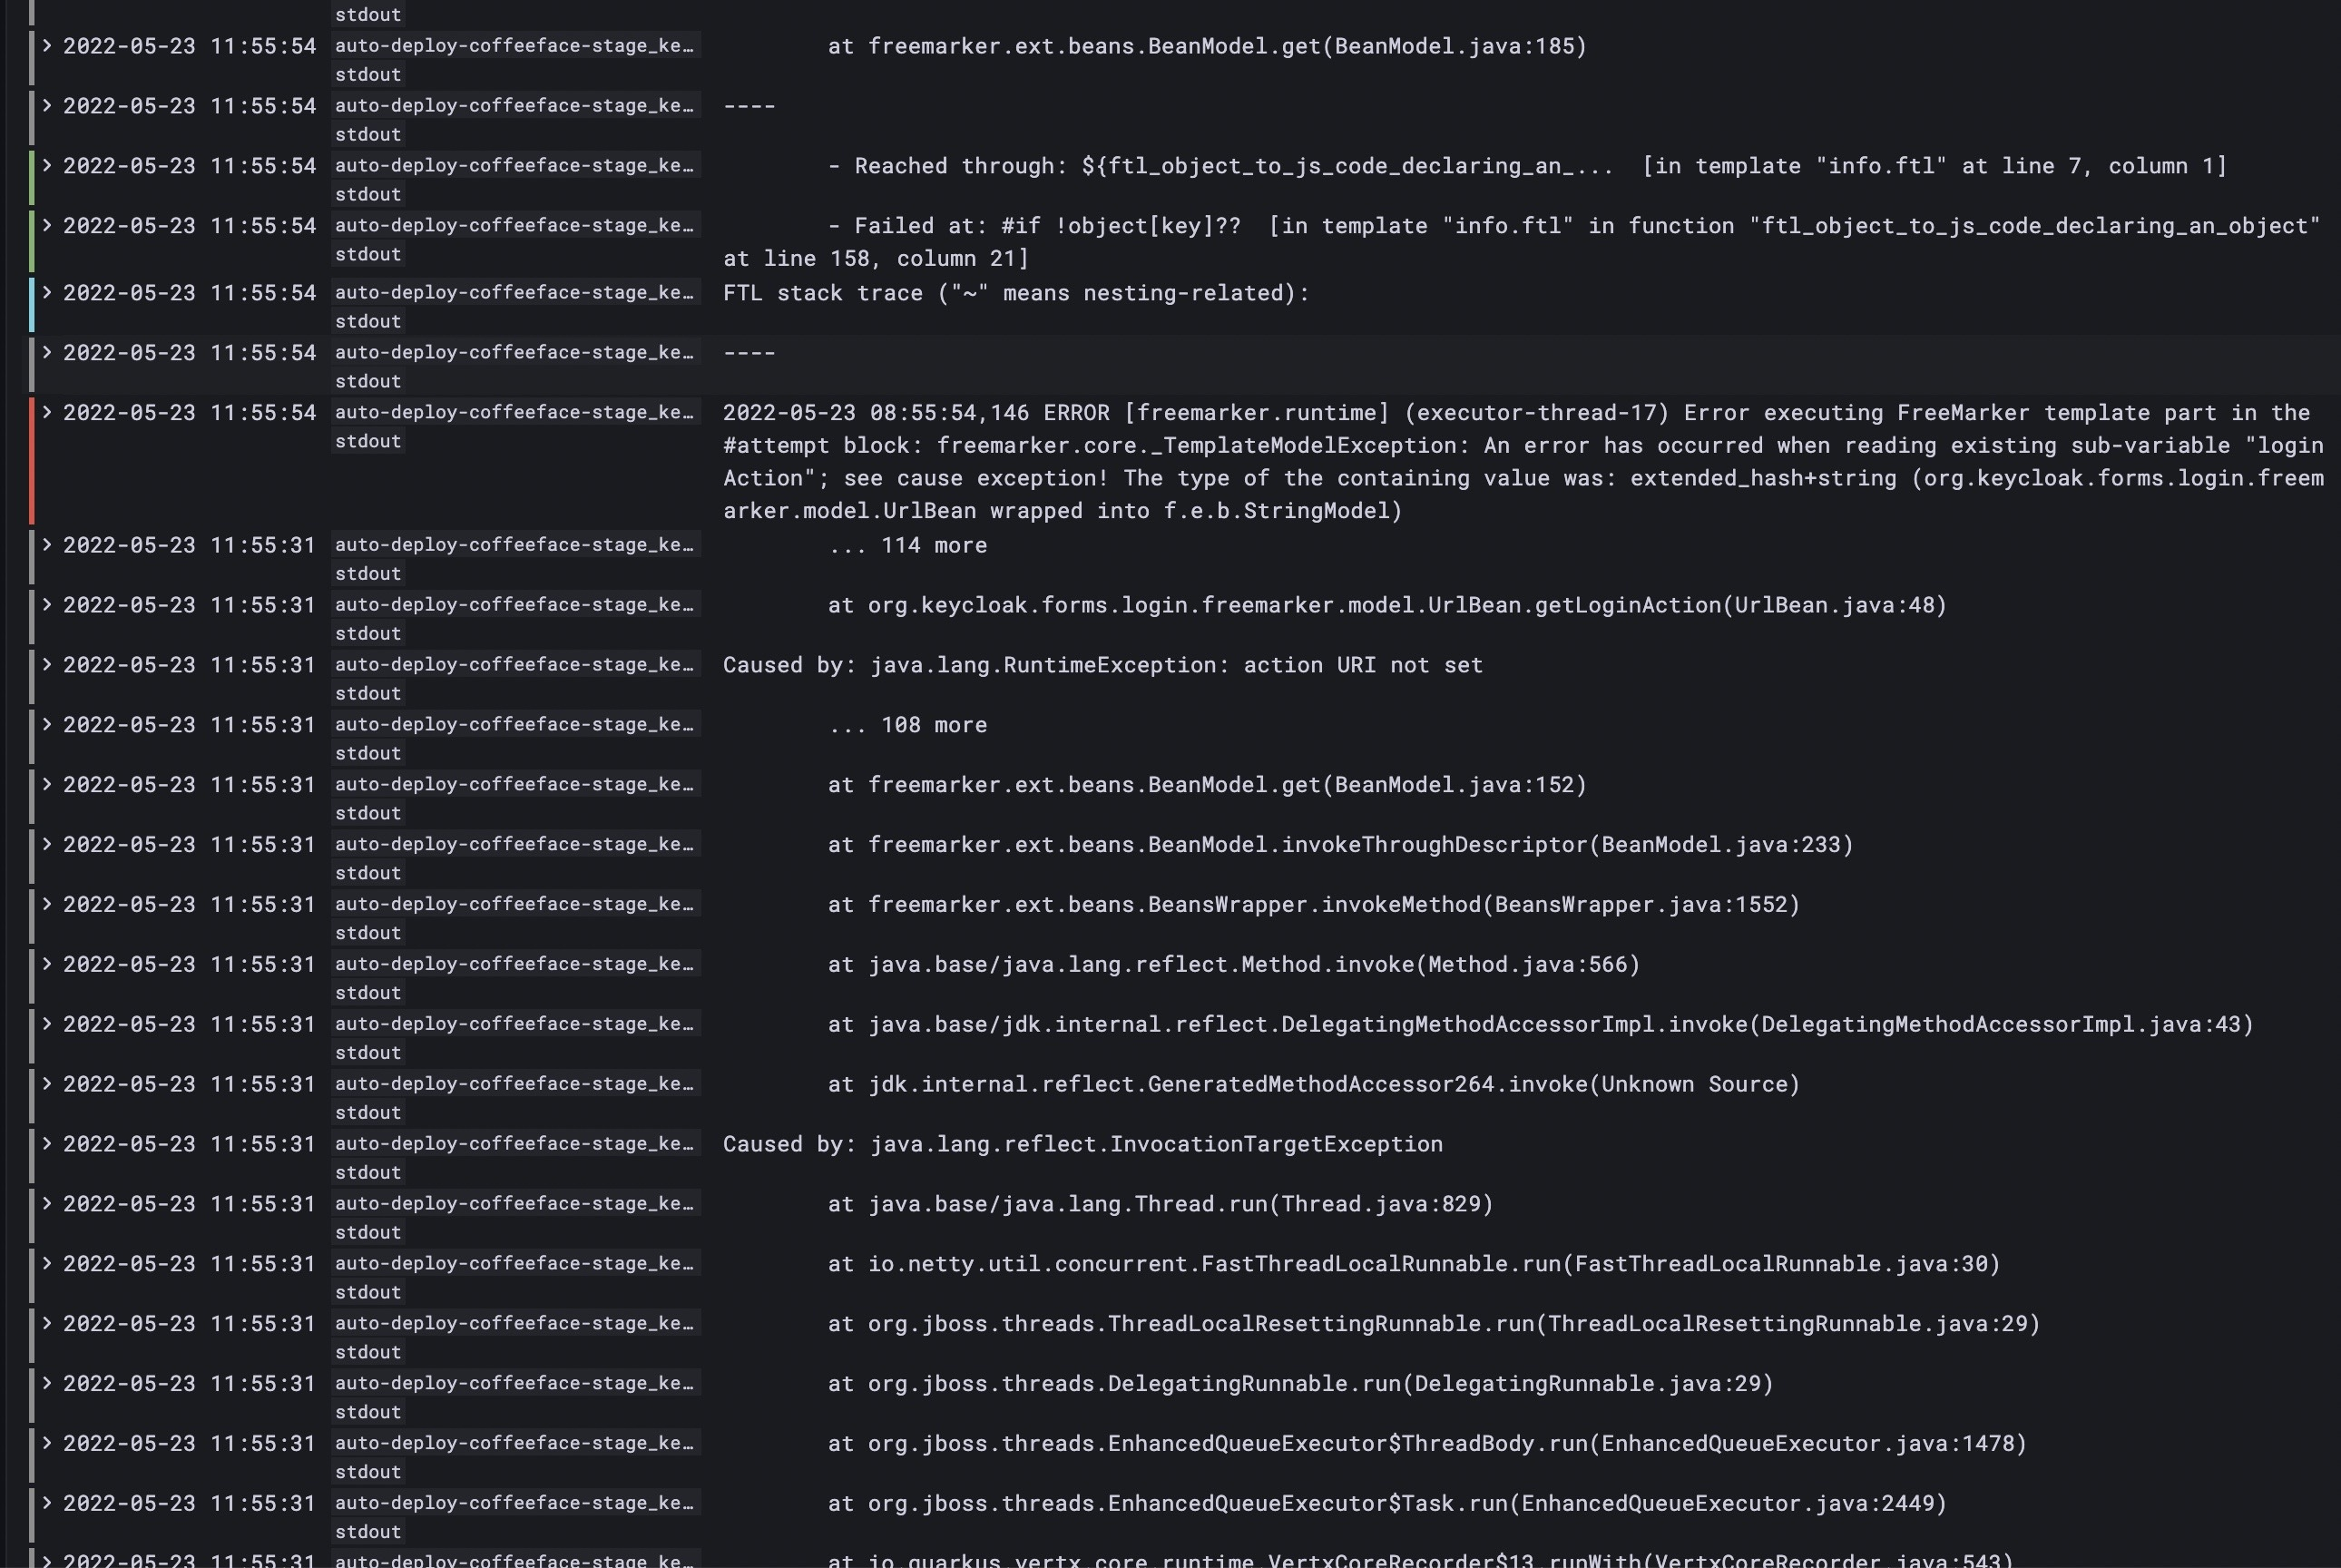Expand the EnhancedQueueExecutor$ThreadBody log row
Image resolution: width=2341 pixels, height=1568 pixels.
pos(47,1443)
